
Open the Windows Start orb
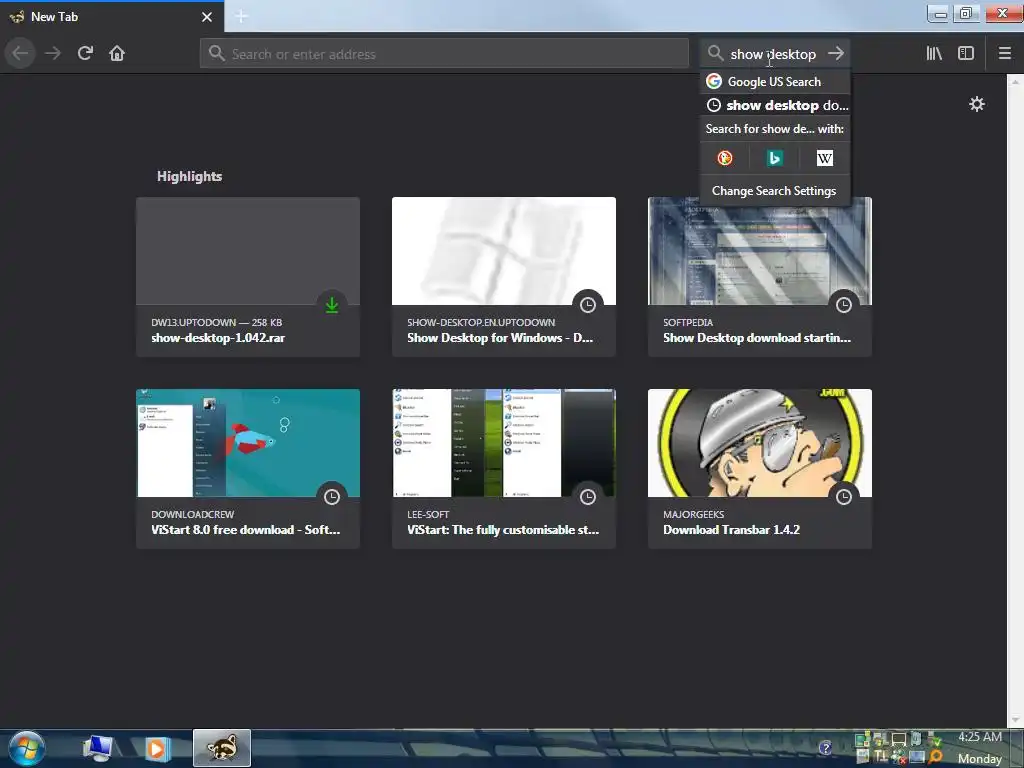[27, 748]
